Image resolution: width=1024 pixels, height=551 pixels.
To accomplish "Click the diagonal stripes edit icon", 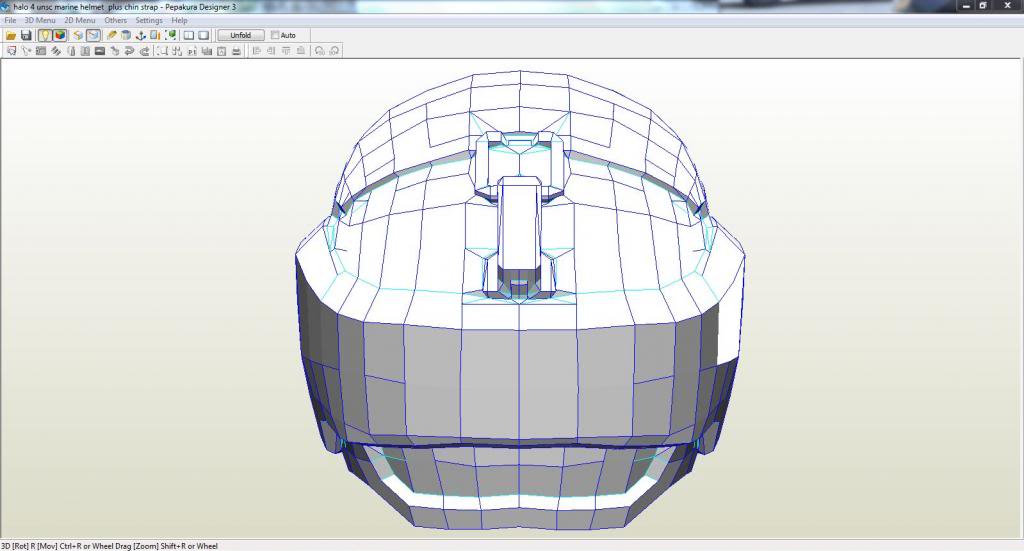I will (x=56, y=51).
